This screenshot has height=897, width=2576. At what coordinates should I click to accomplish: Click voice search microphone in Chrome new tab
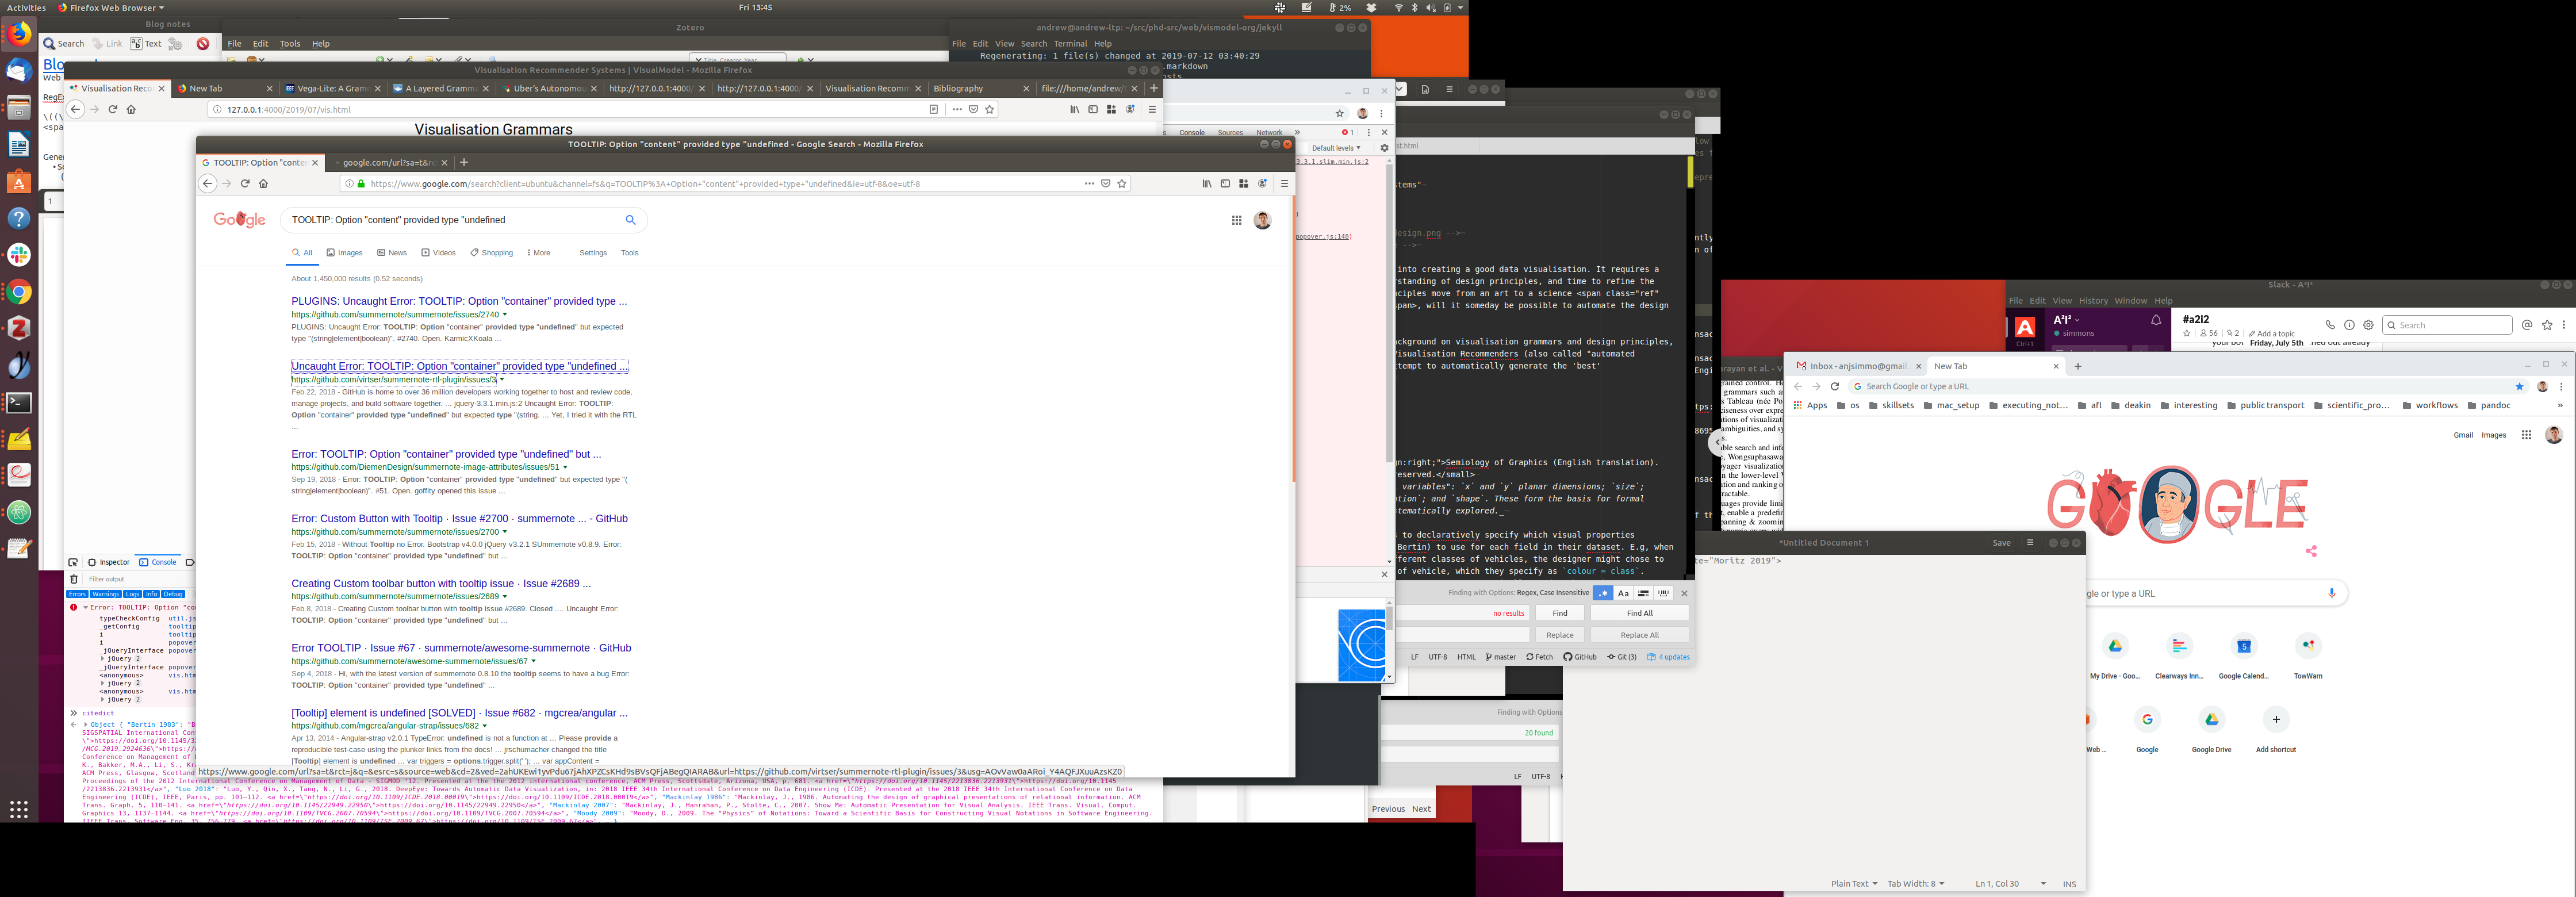click(x=2332, y=593)
